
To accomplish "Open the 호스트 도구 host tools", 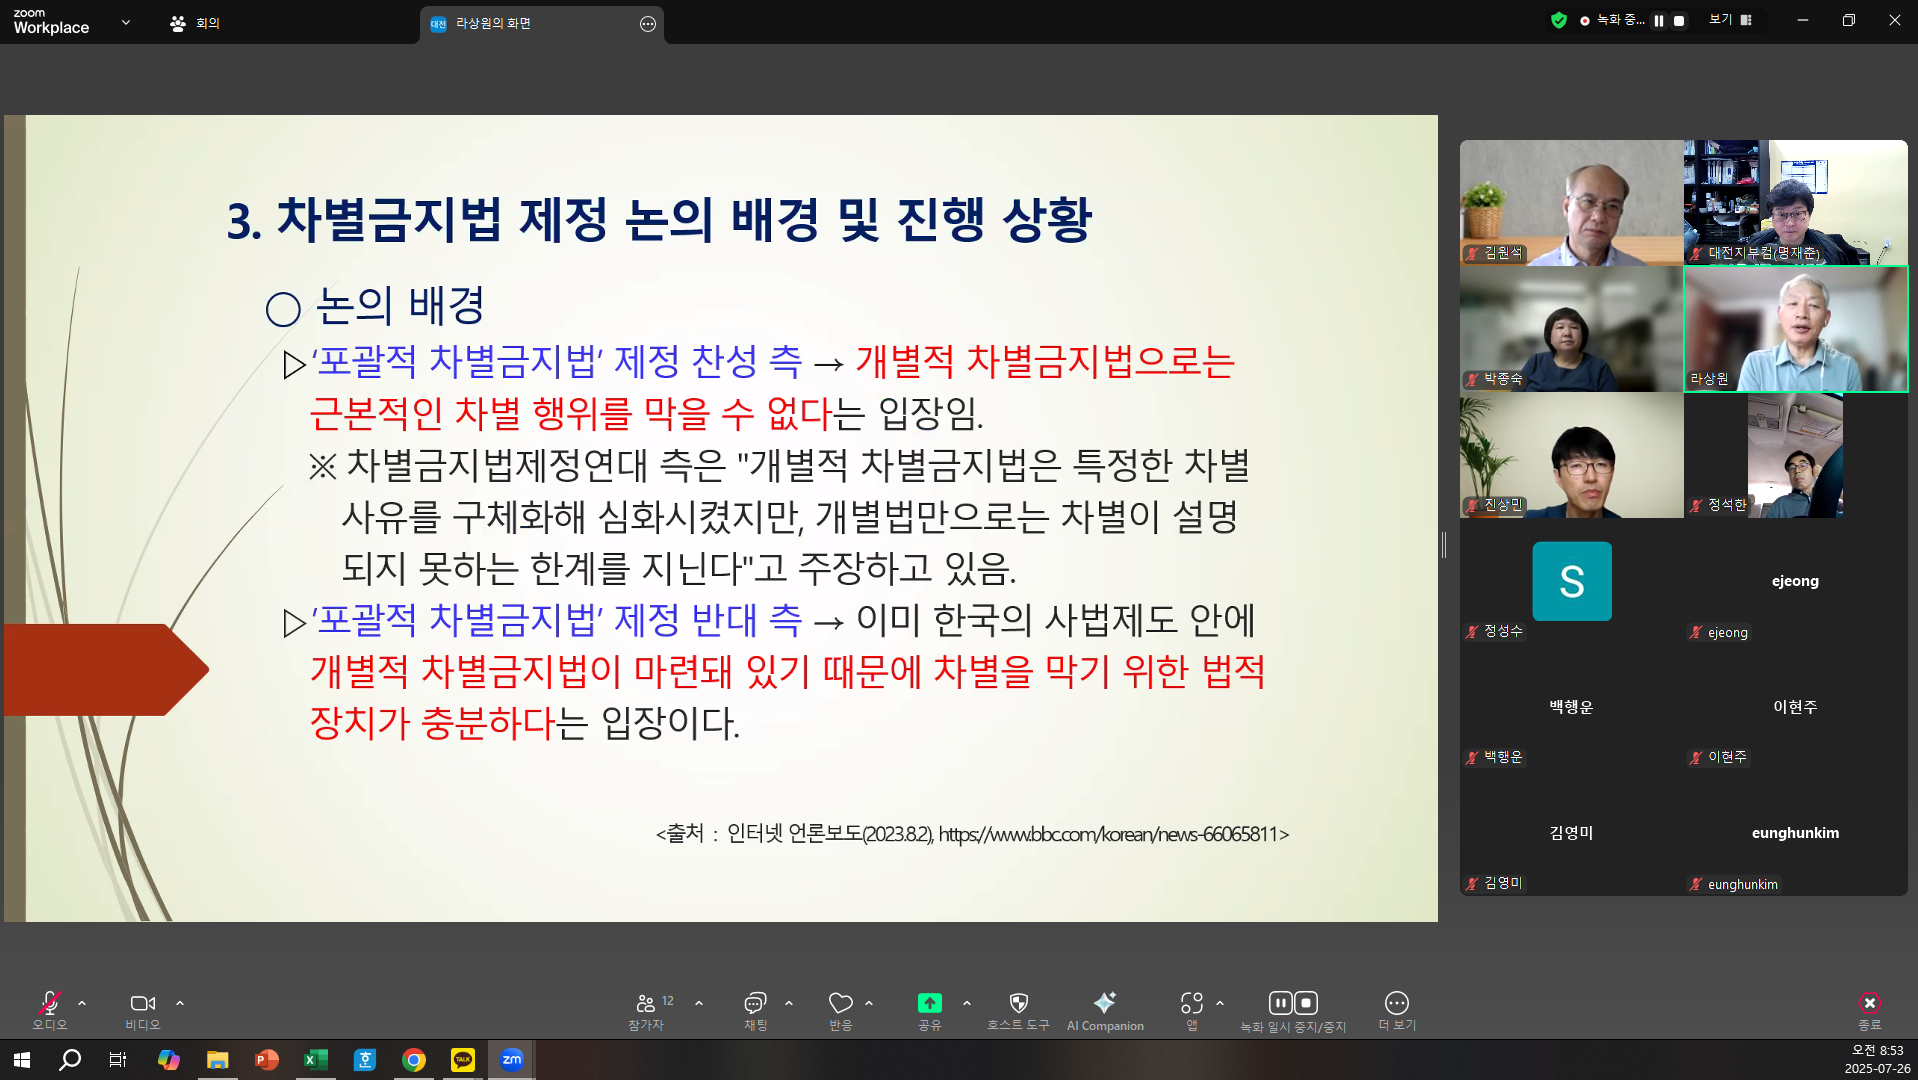I will point(1016,1003).
